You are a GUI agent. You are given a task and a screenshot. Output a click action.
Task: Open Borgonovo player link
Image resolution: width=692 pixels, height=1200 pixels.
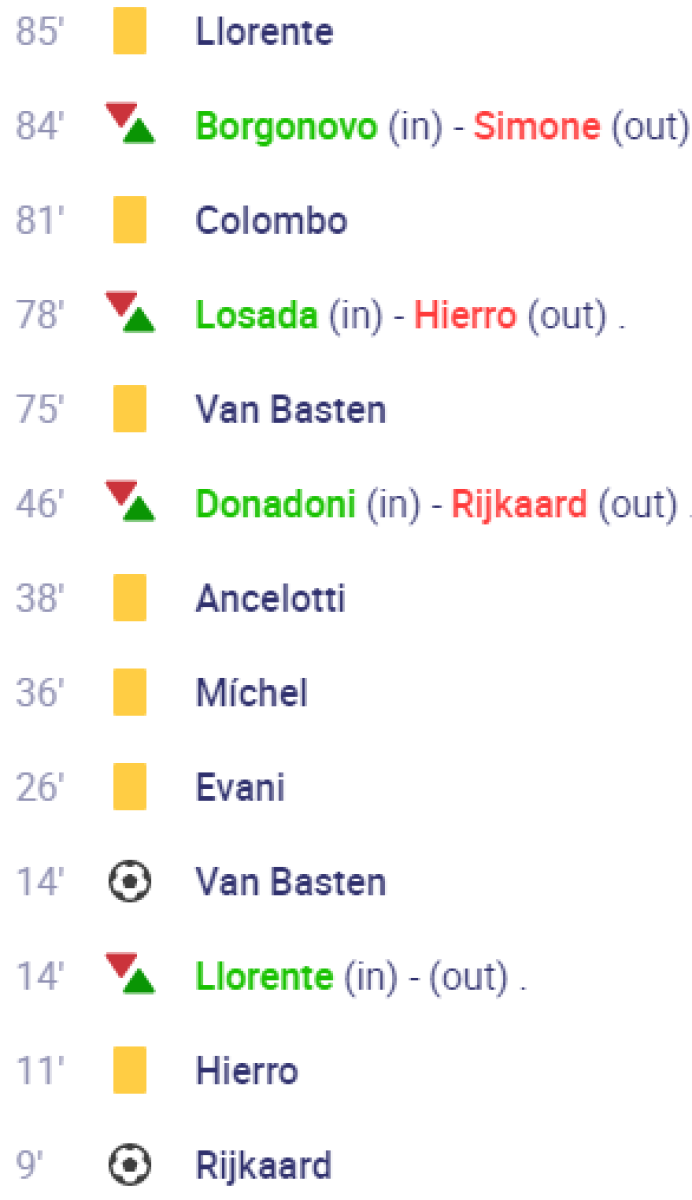pos(286,126)
